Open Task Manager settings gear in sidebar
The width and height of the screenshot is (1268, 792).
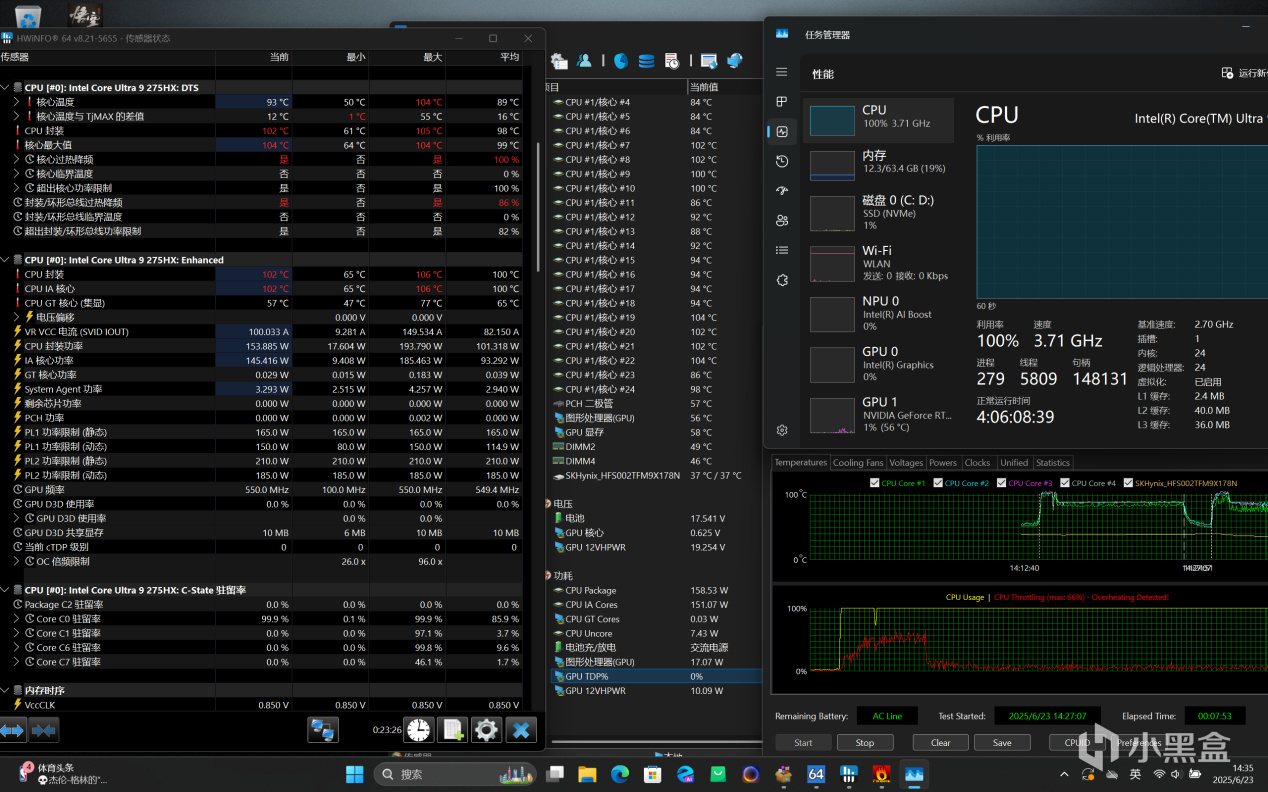coord(782,430)
